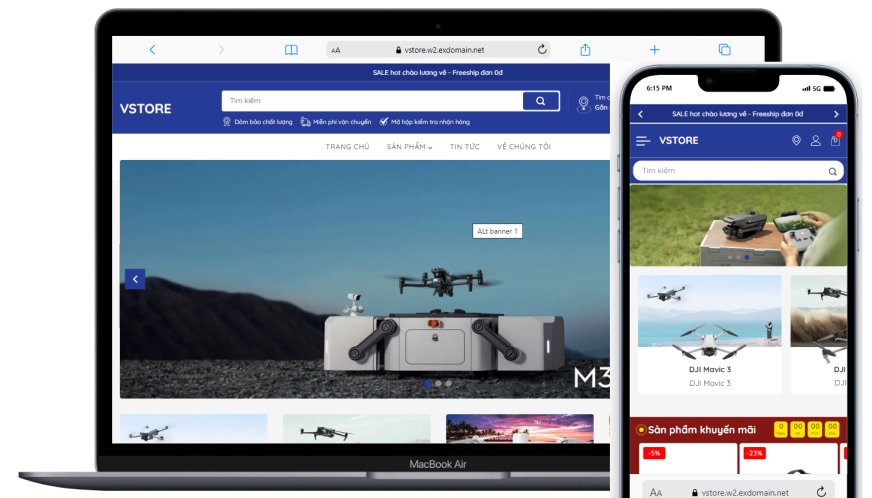Select the second carousel dot on desktop banner
Screen dimensions: 872x498
tap(438, 383)
